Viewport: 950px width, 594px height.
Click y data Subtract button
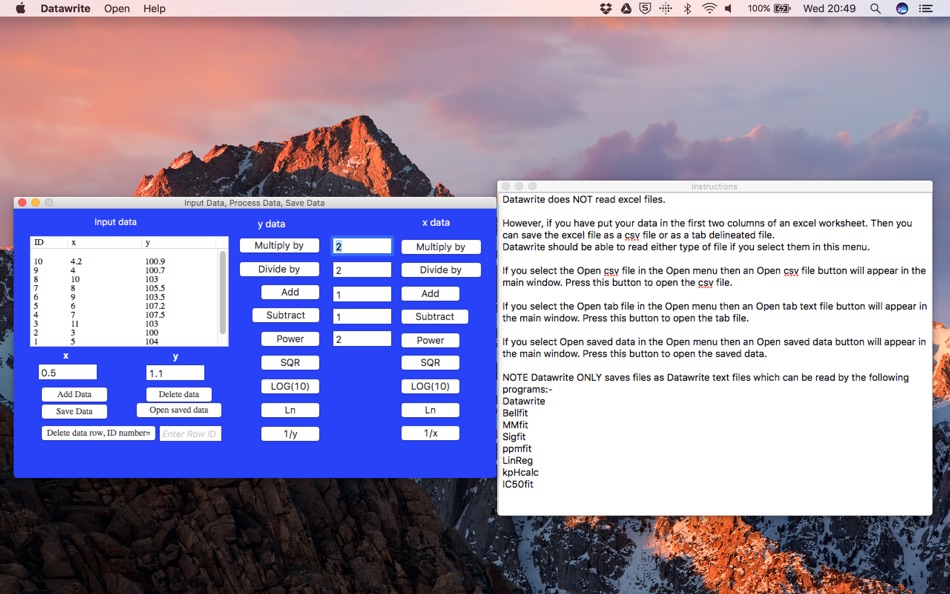pyautogui.click(x=285, y=315)
